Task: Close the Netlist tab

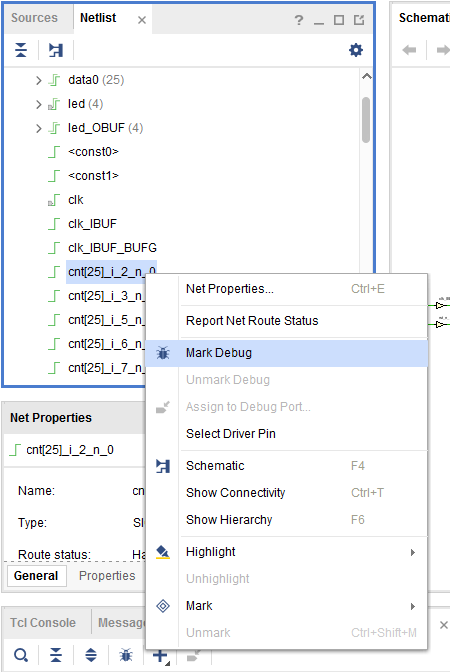Action: click(142, 20)
